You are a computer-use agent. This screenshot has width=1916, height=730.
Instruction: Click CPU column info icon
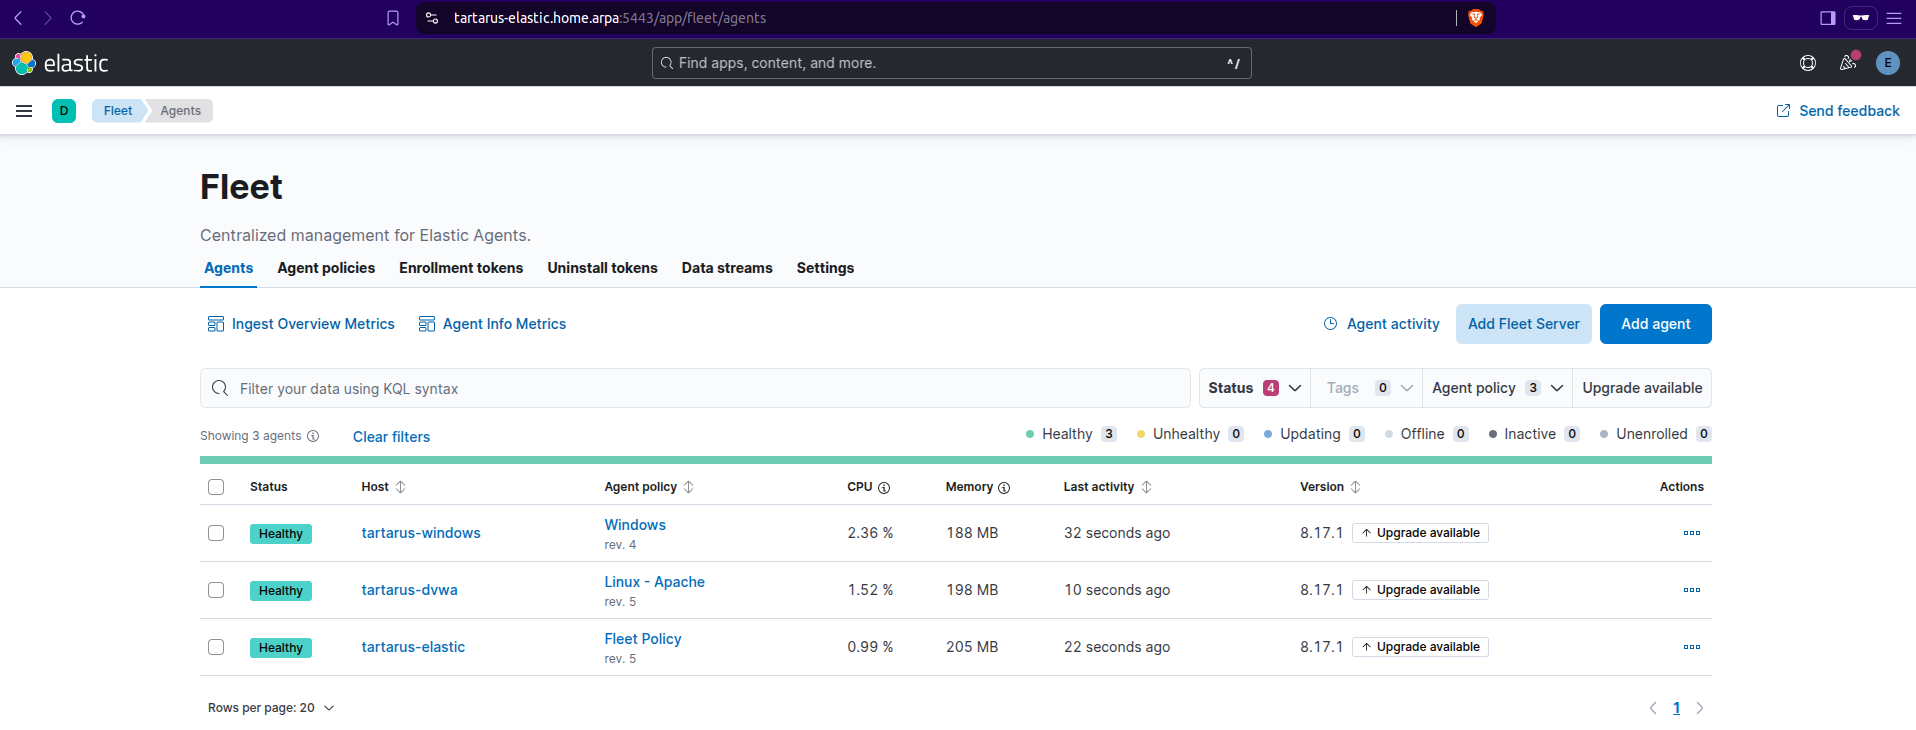pos(884,488)
